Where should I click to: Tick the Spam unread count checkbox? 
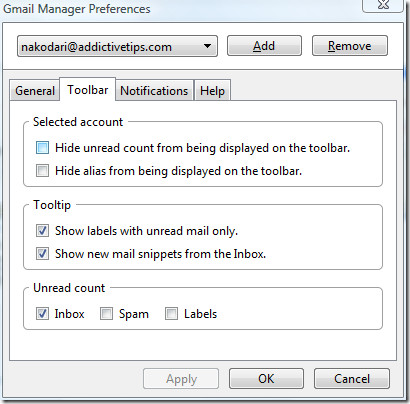point(106,314)
